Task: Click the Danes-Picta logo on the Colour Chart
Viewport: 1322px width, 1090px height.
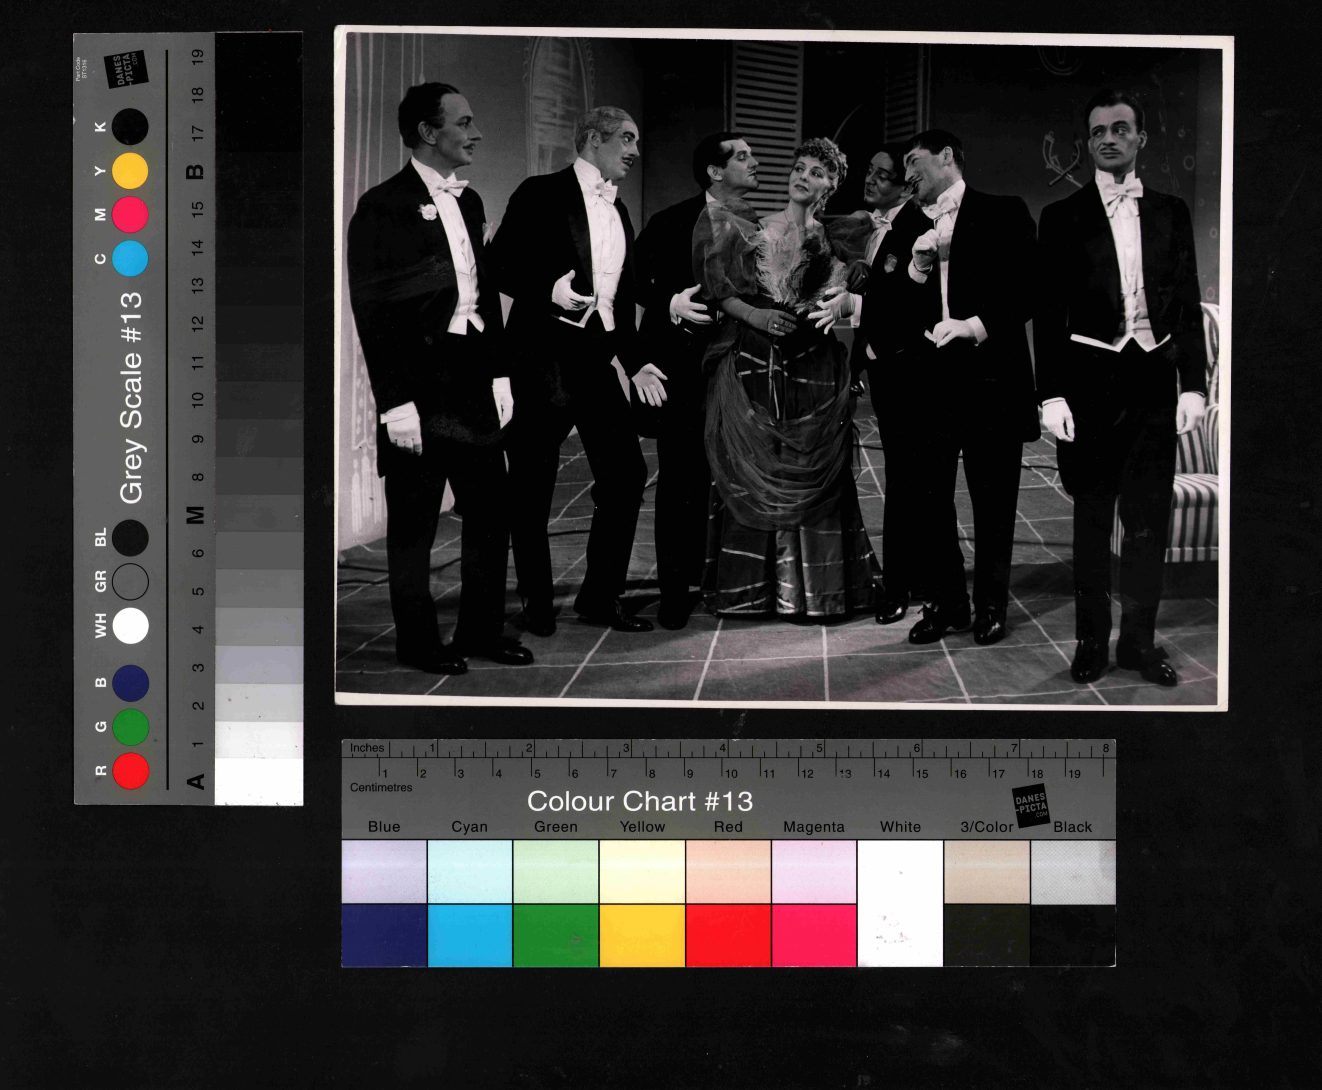Action: (1030, 806)
